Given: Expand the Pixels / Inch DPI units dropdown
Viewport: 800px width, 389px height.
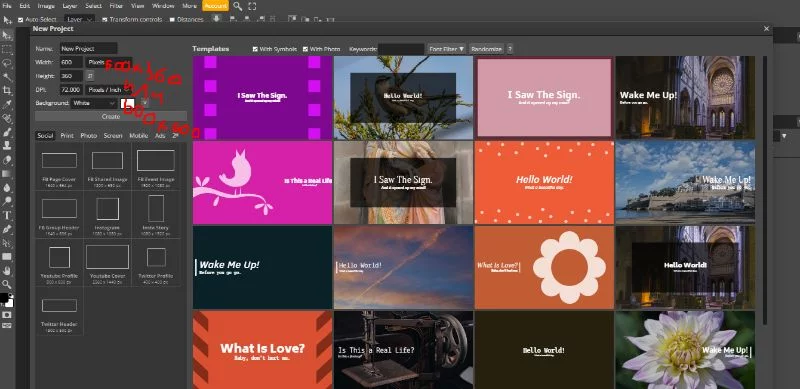Looking at the screenshot, I should pyautogui.click(x=108, y=89).
